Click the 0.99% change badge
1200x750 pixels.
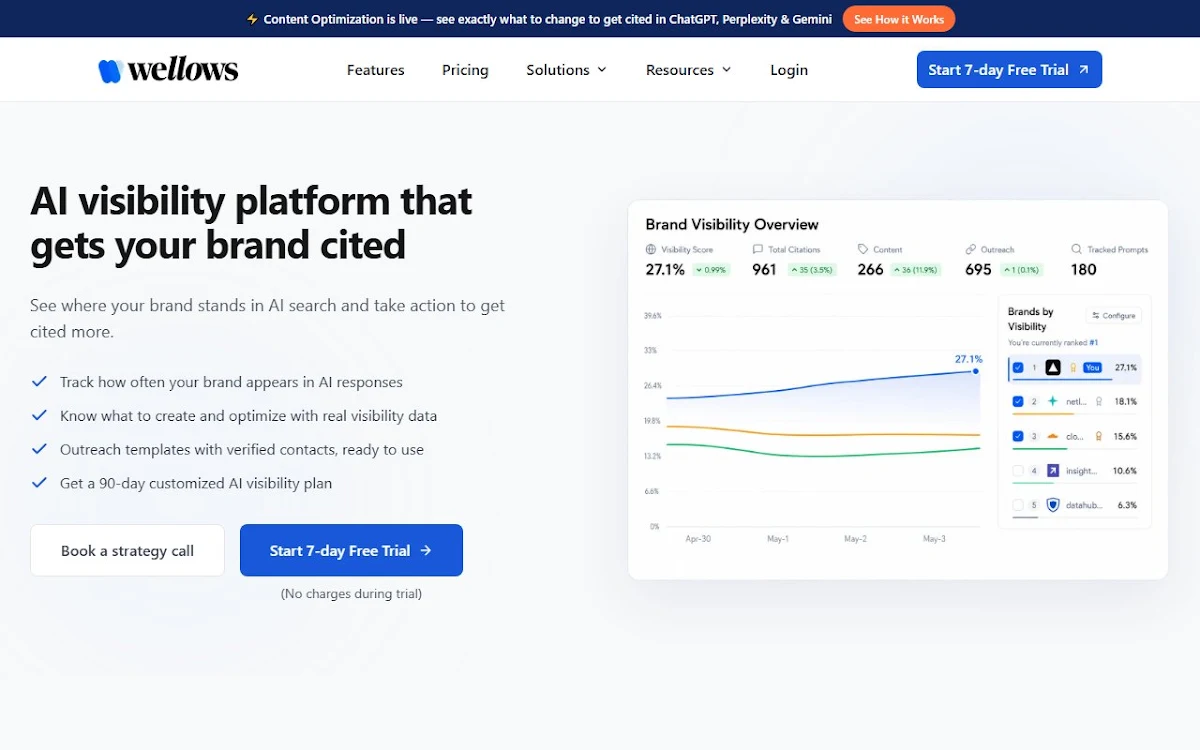click(x=711, y=269)
